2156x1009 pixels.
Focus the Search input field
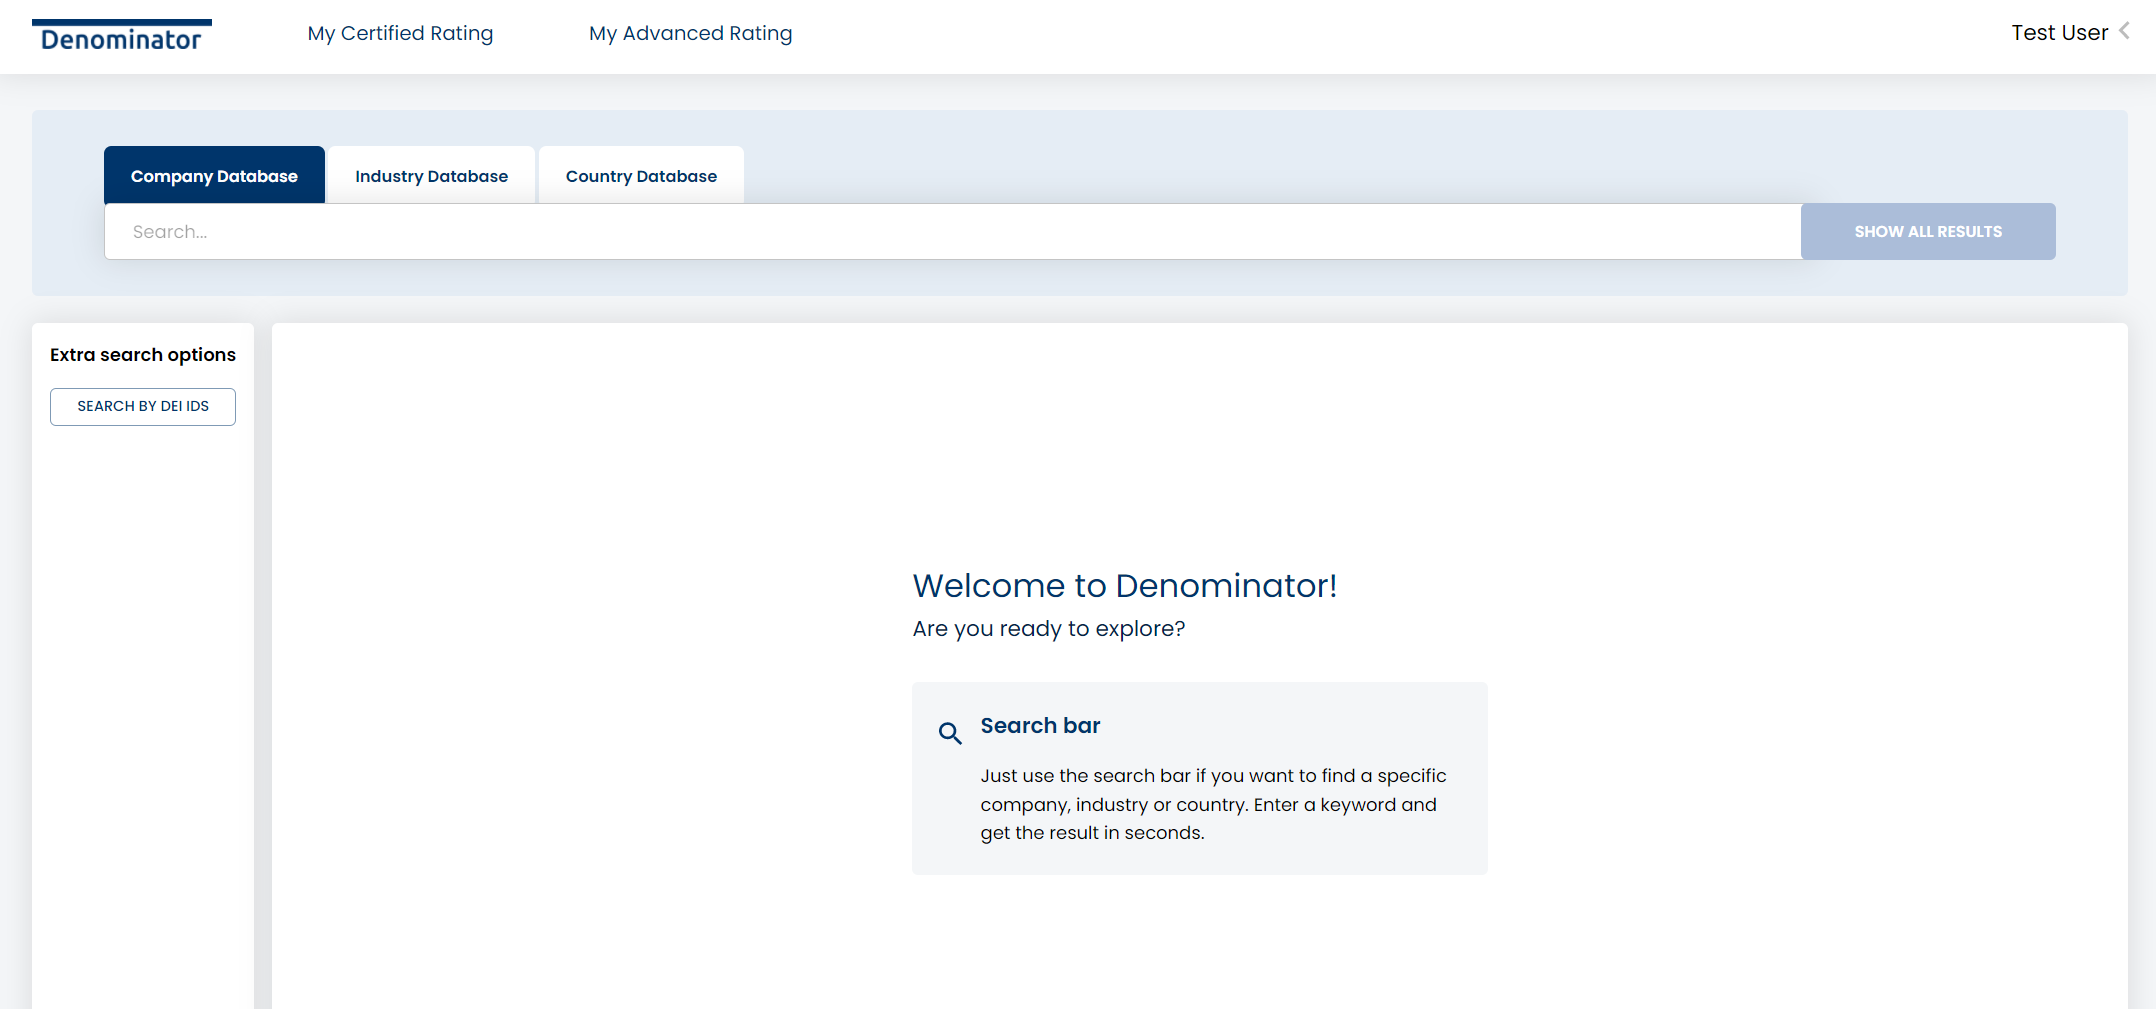(950, 232)
